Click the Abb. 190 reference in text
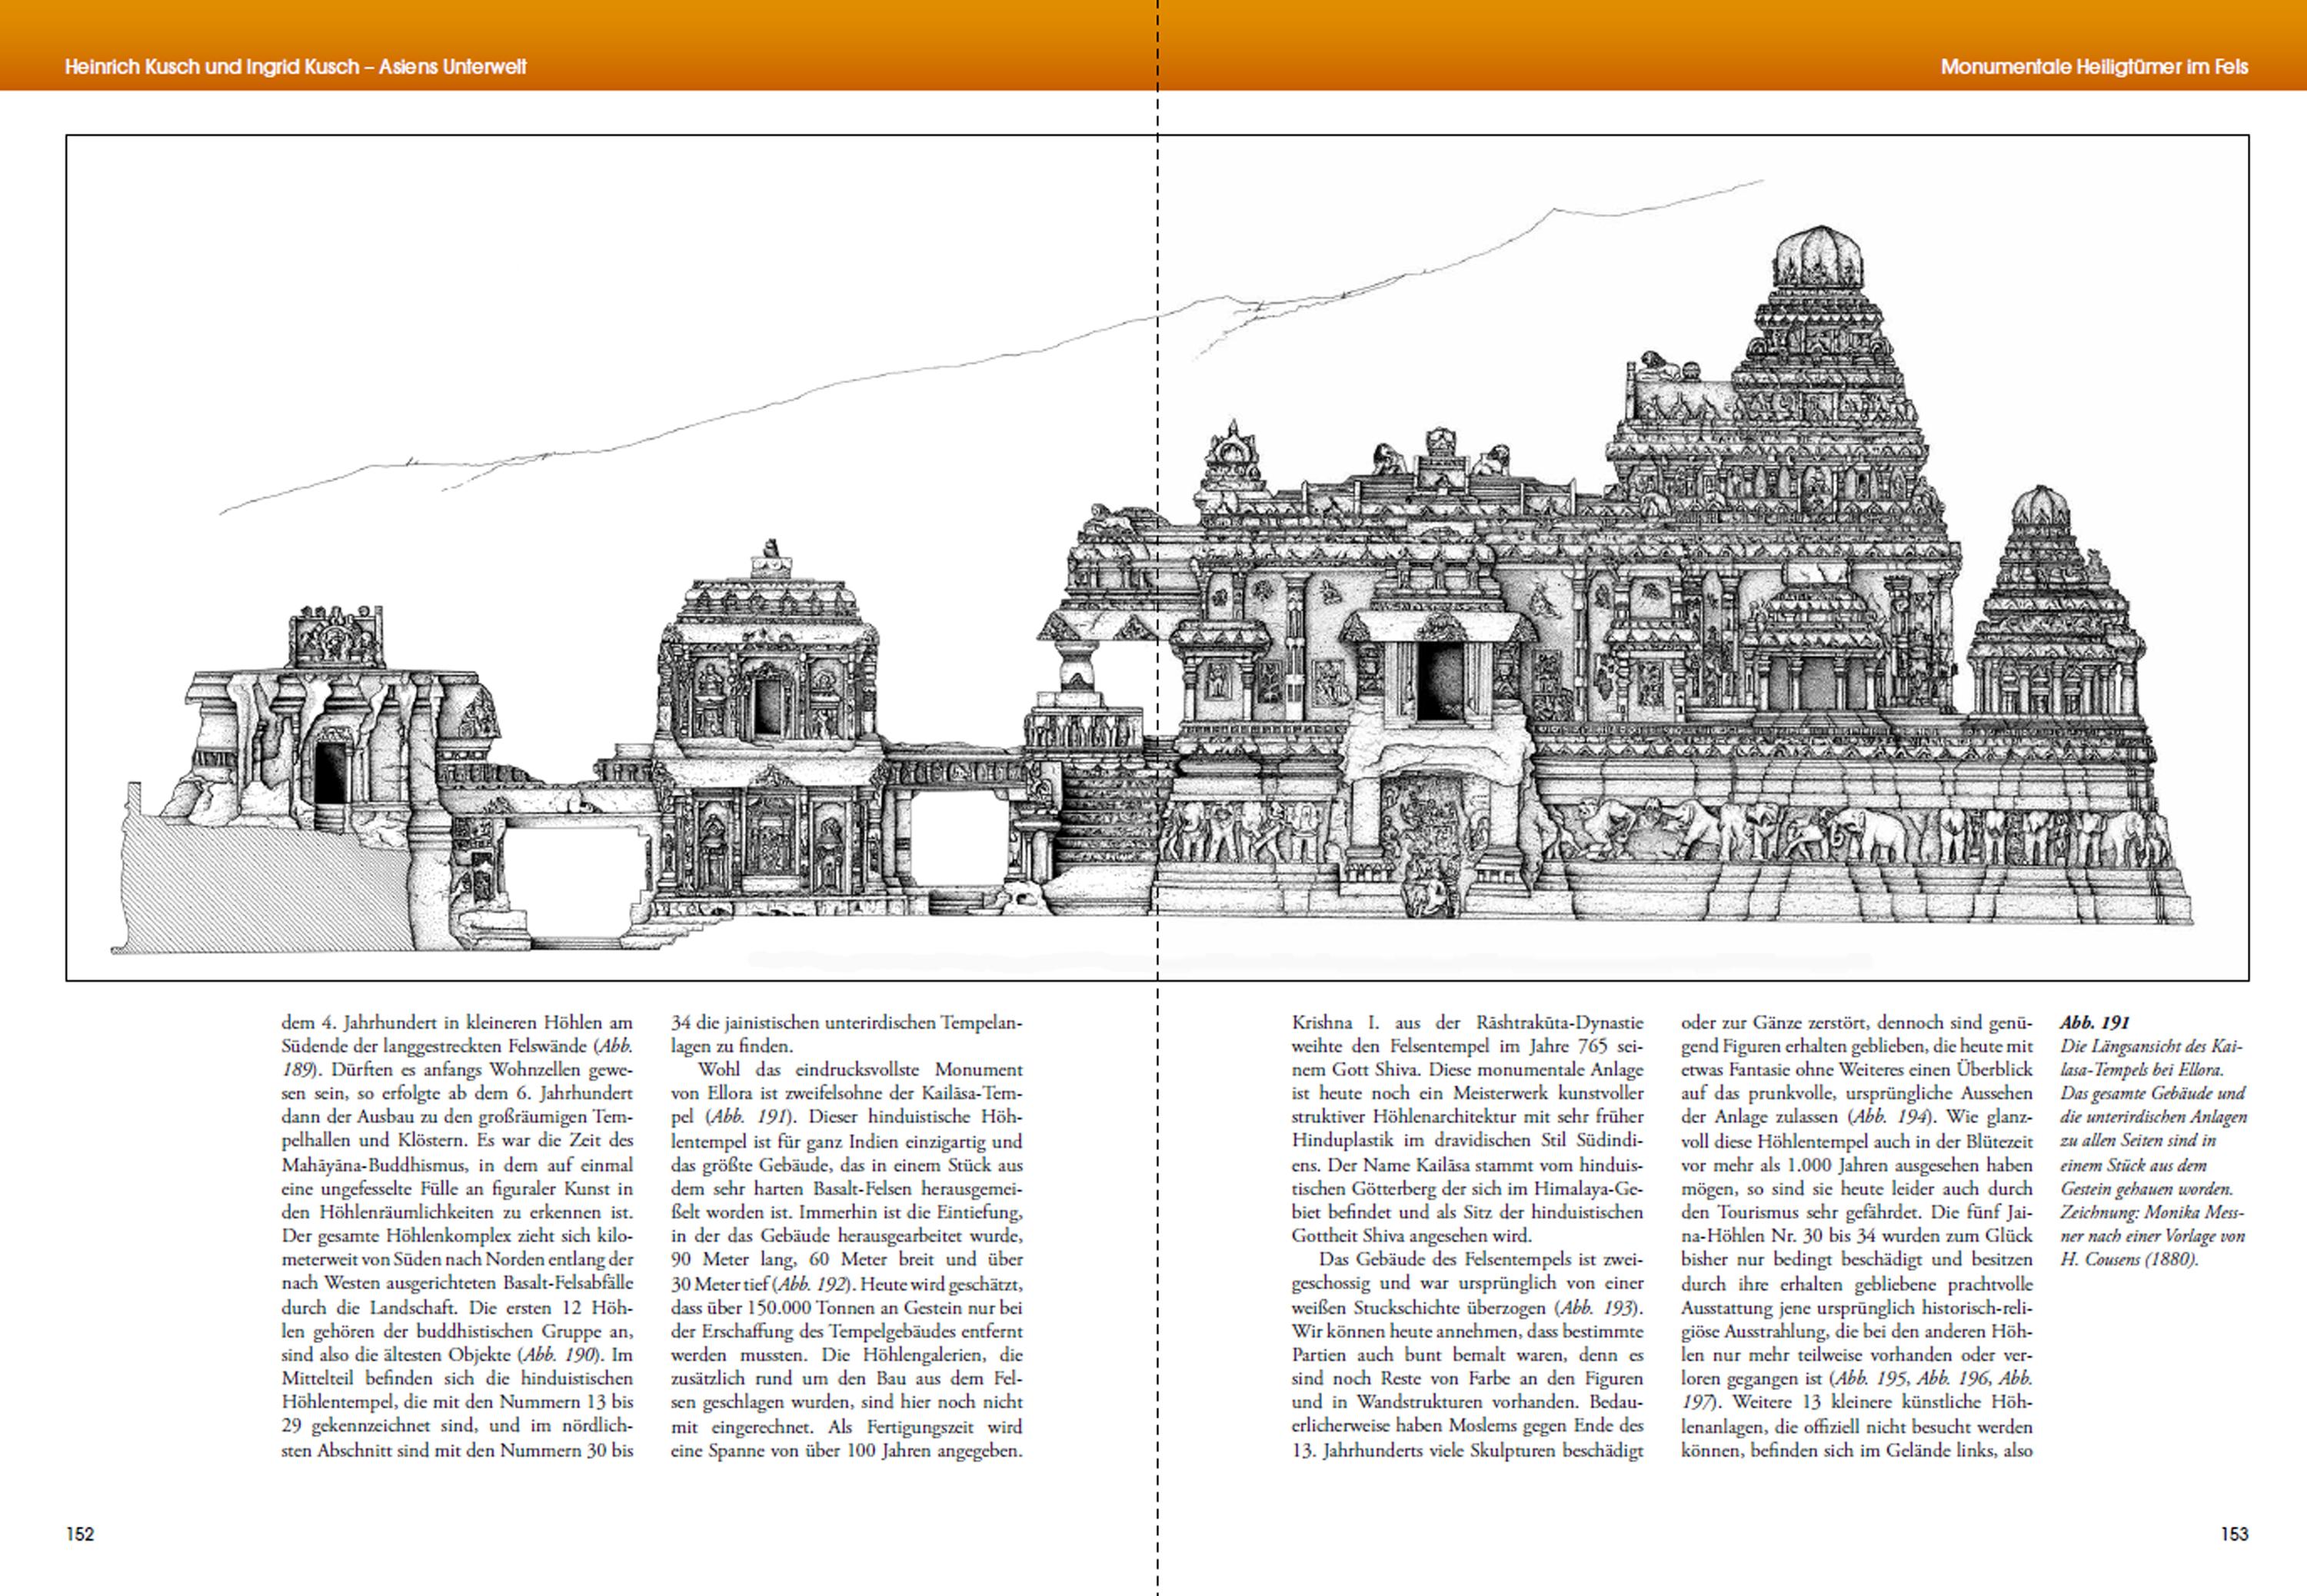 [x=561, y=1355]
